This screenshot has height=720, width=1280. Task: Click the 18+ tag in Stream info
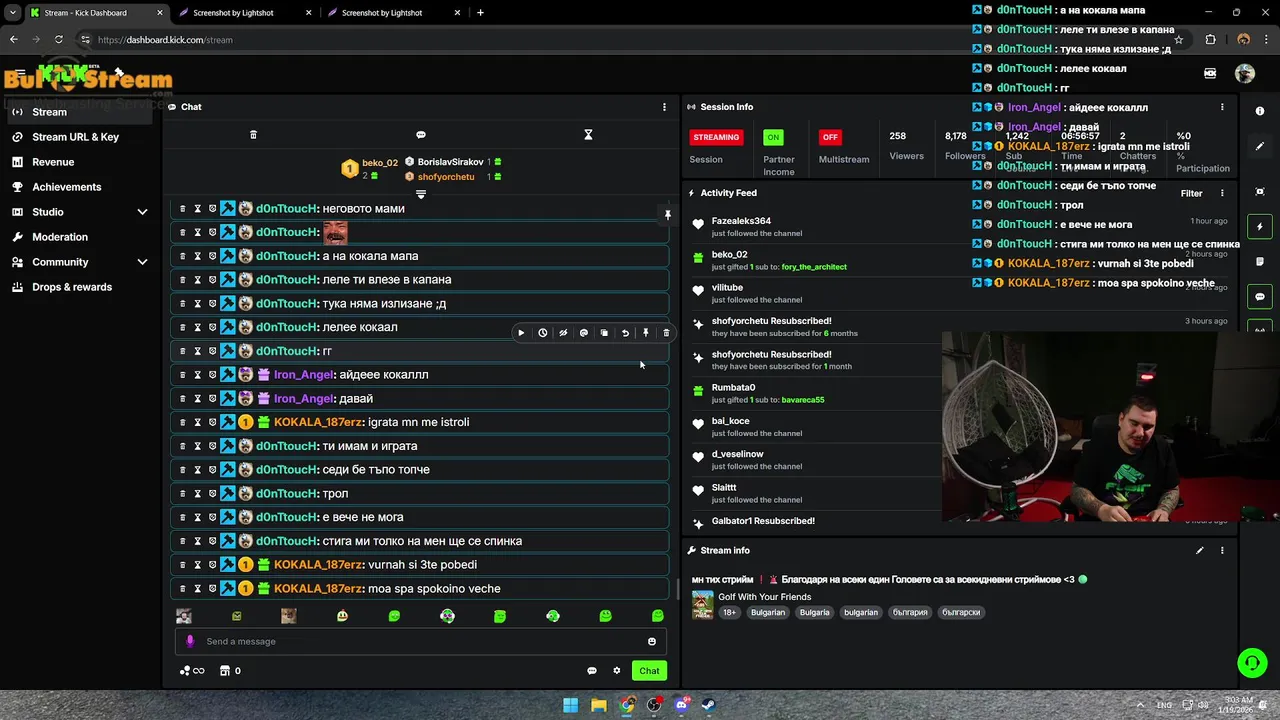(x=729, y=612)
